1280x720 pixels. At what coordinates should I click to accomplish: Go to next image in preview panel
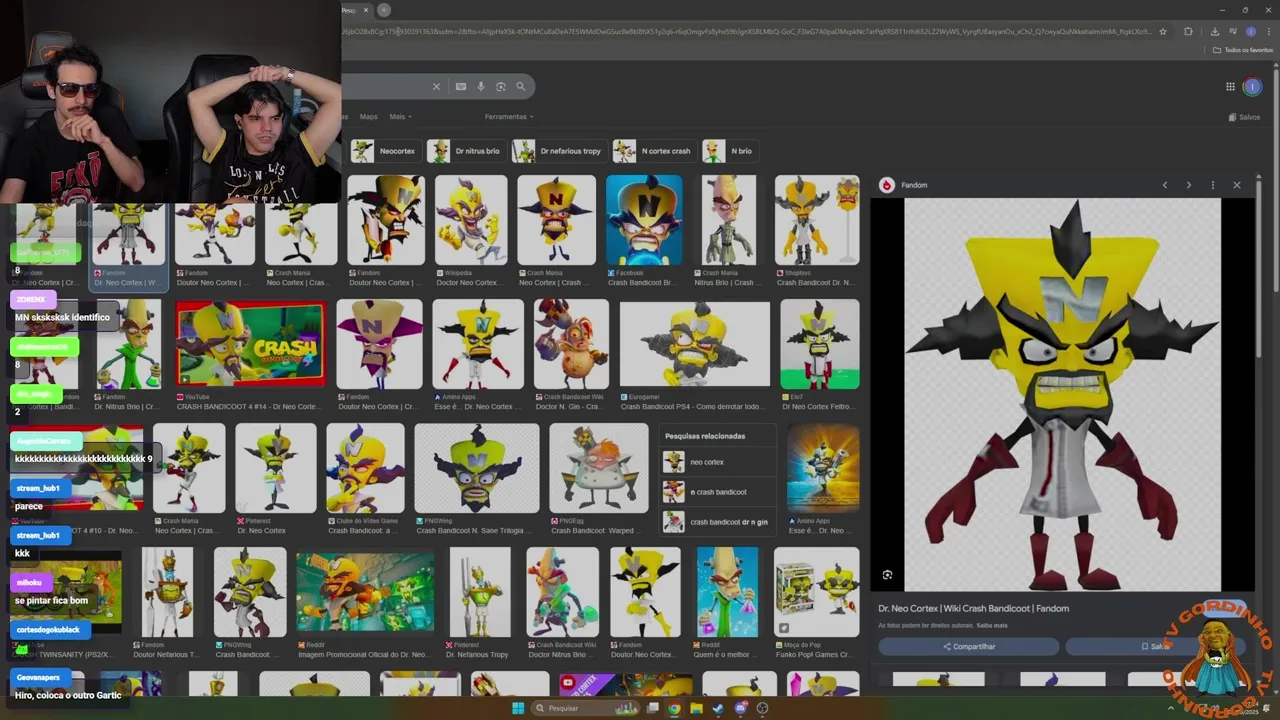tap(1188, 185)
